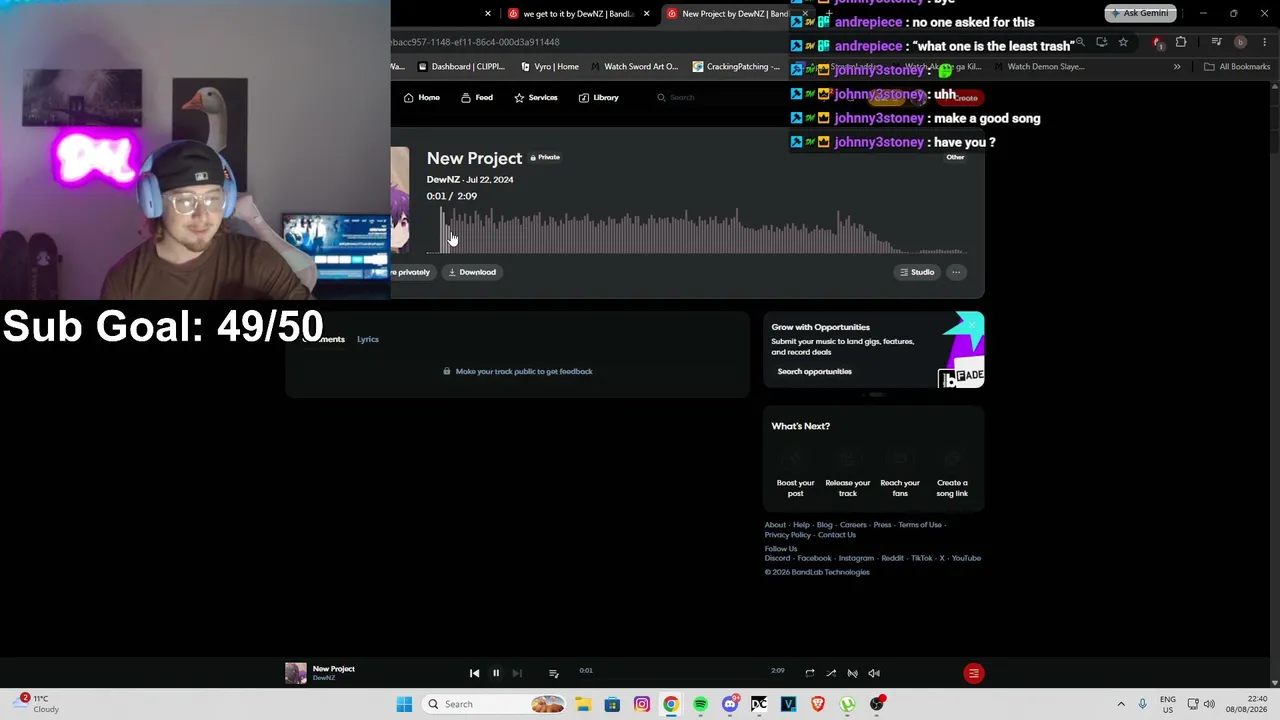Skip to previous track in player

click(x=474, y=673)
